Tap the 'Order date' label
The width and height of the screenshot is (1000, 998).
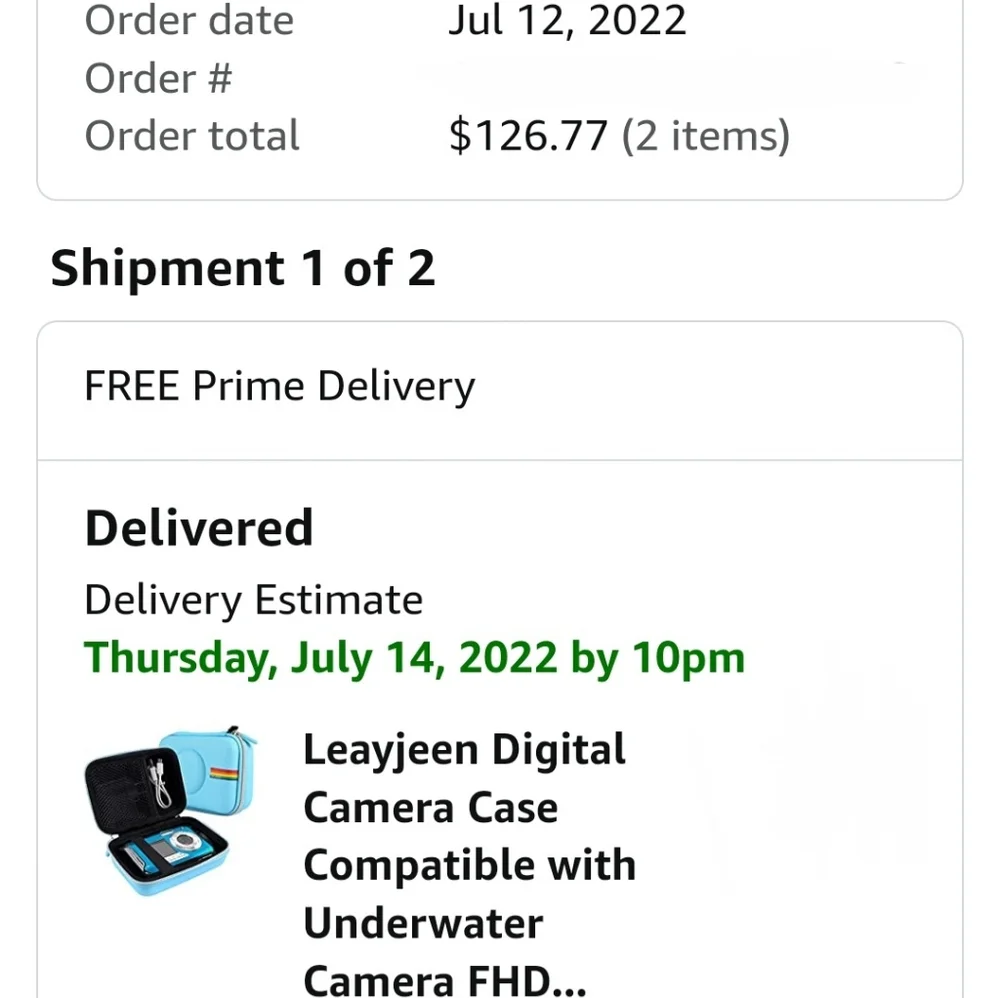(x=189, y=20)
